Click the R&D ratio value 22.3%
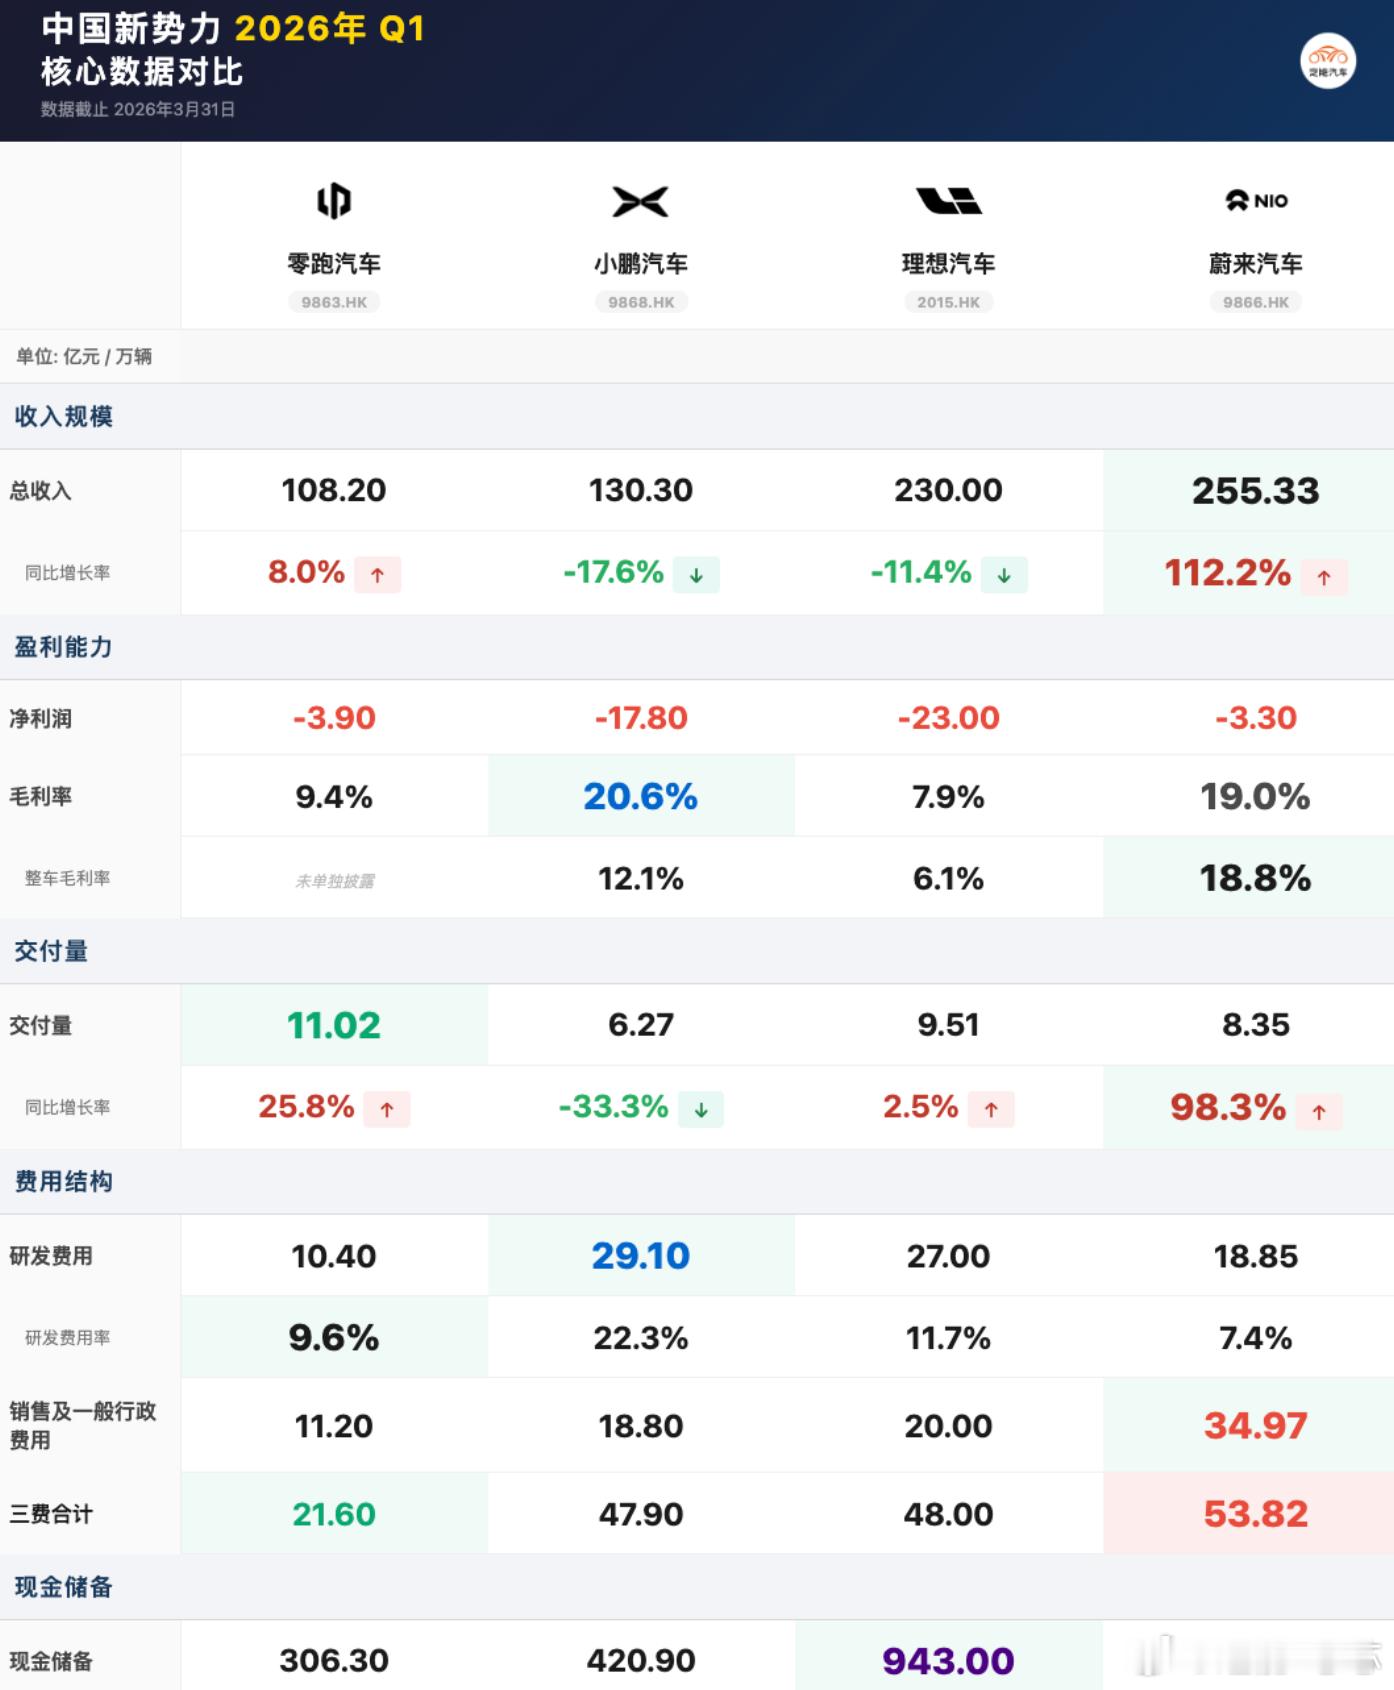 [641, 1338]
